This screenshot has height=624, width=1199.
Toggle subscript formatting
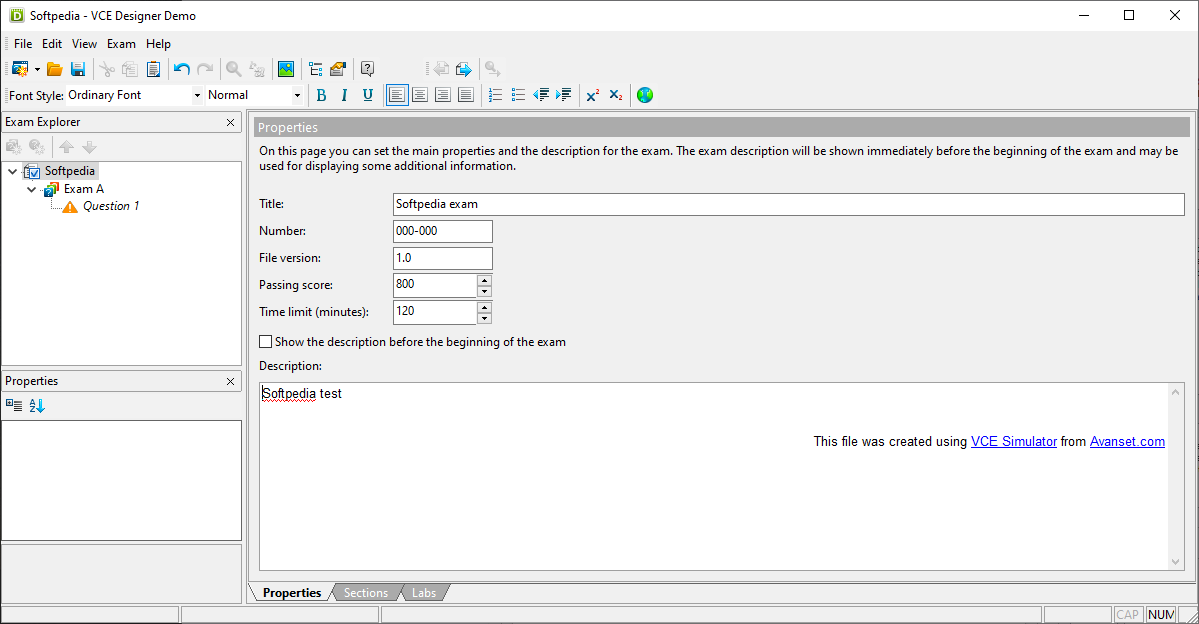616,96
